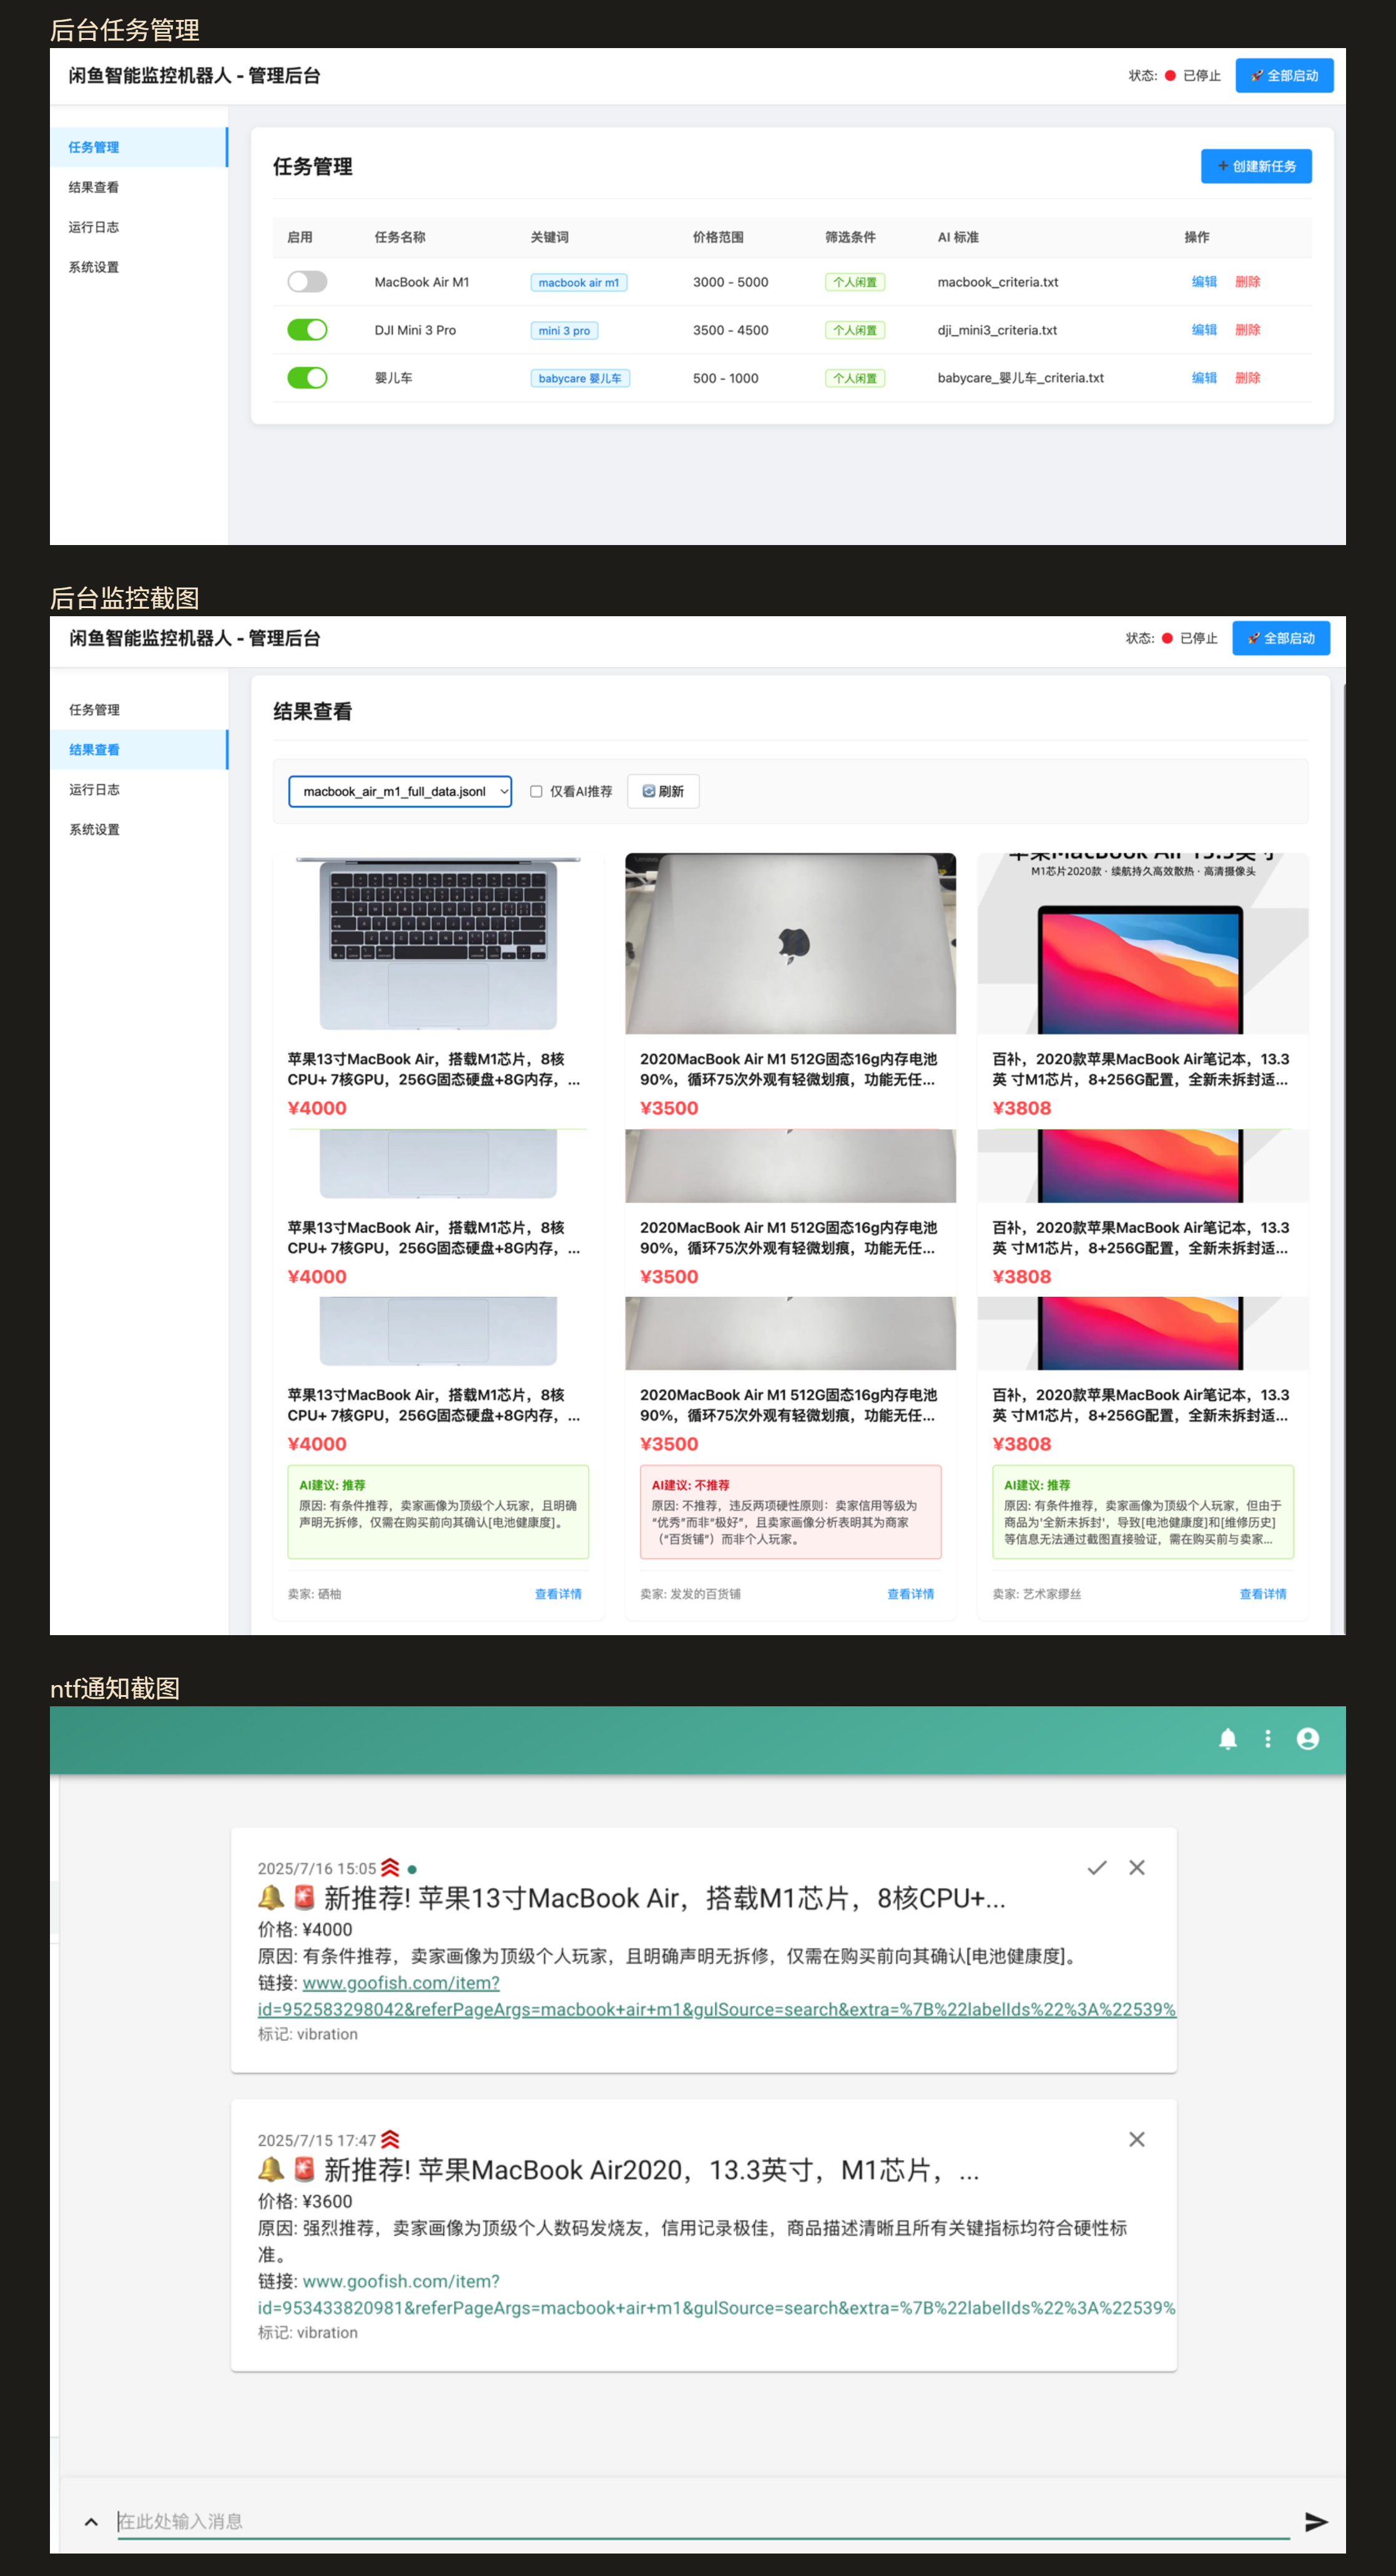Click 编辑 for the 婴儿车 task
The width and height of the screenshot is (1396, 2576).
click(1204, 378)
